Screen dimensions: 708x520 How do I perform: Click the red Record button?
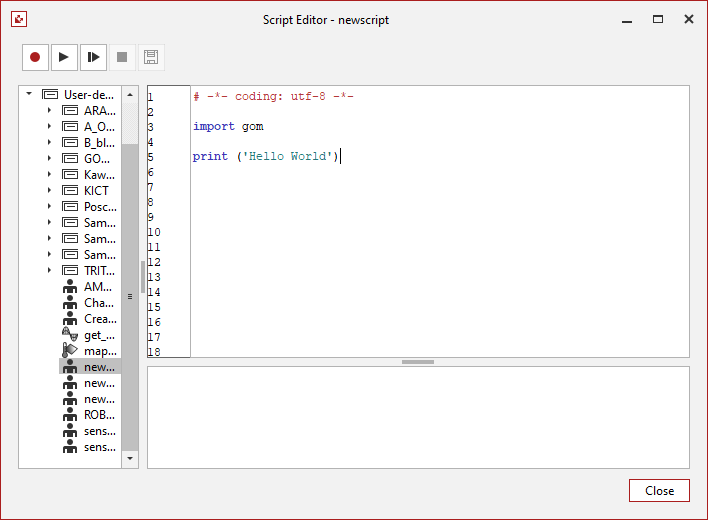[x=35, y=58]
